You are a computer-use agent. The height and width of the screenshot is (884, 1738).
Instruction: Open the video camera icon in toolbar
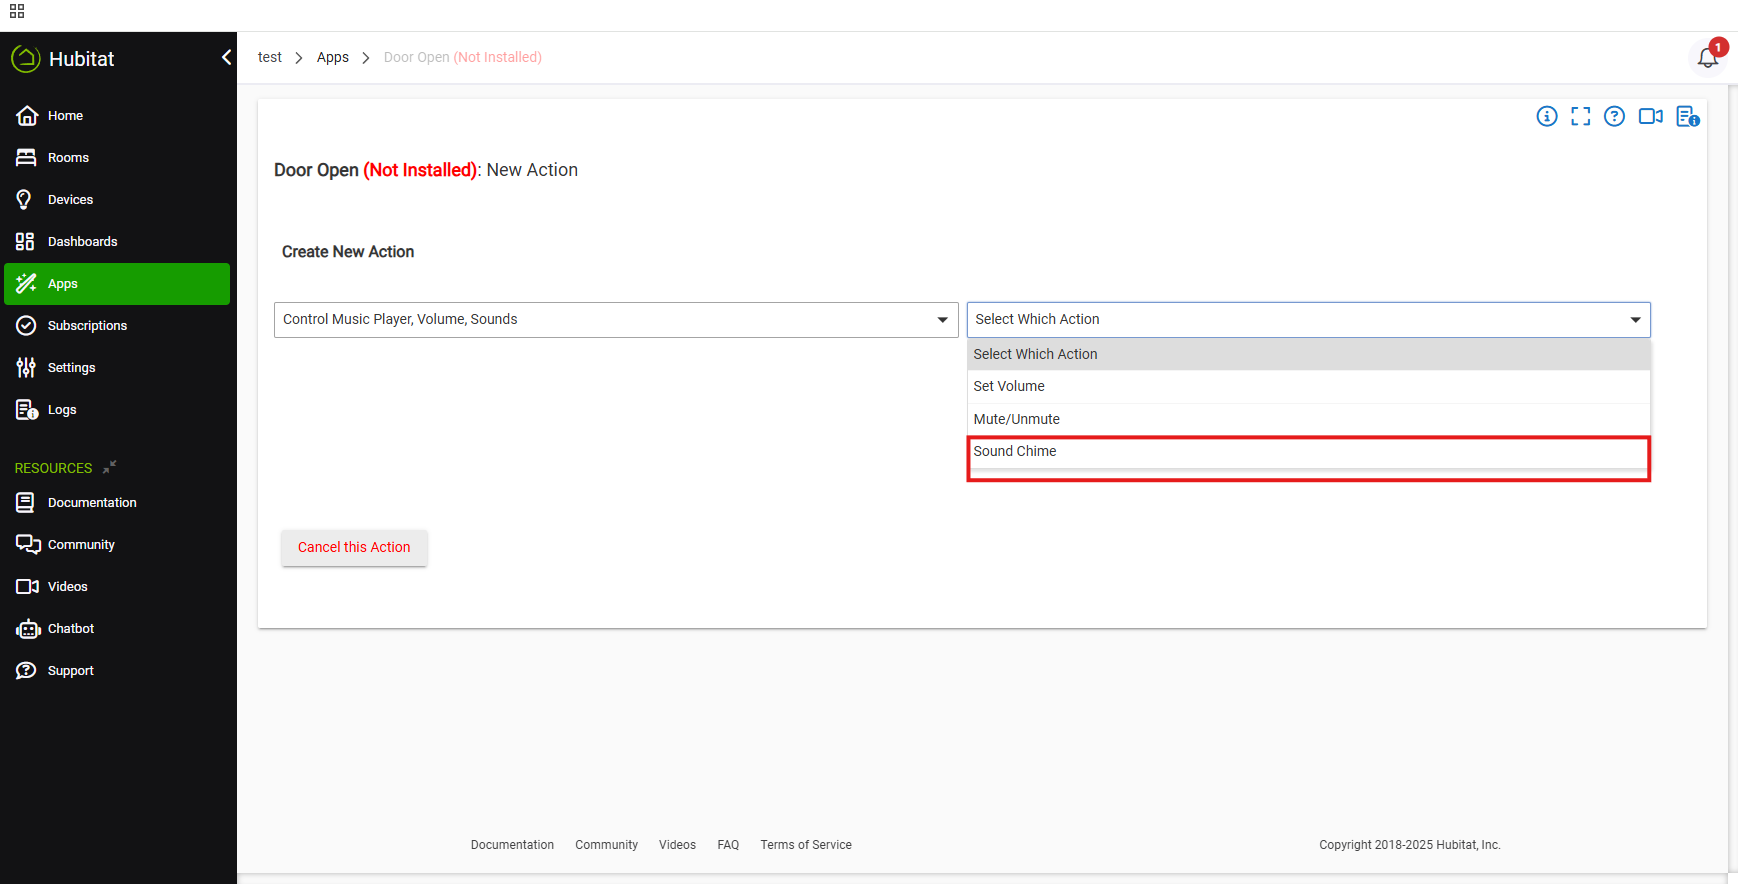(x=1650, y=117)
